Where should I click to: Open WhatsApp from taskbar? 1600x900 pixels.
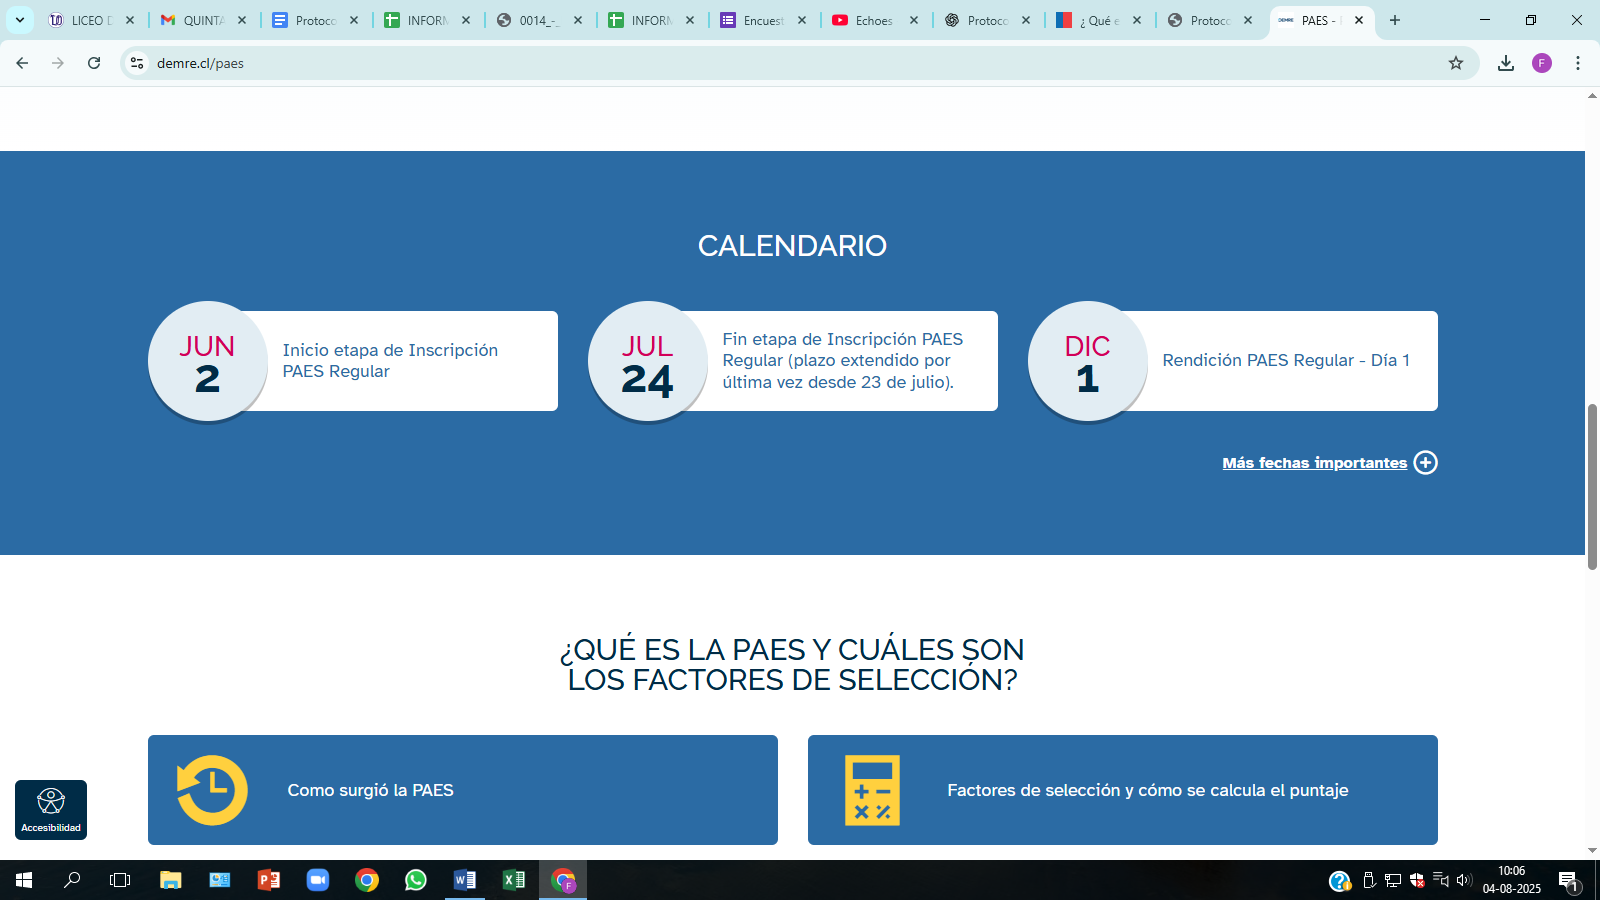416,880
